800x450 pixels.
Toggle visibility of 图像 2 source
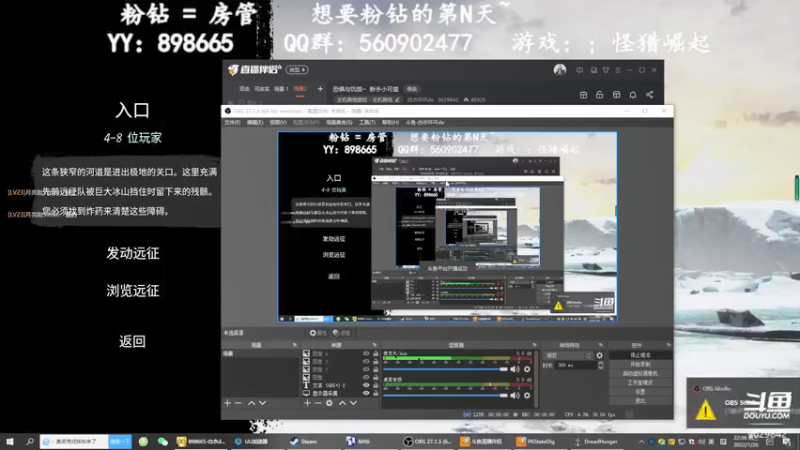(366, 369)
